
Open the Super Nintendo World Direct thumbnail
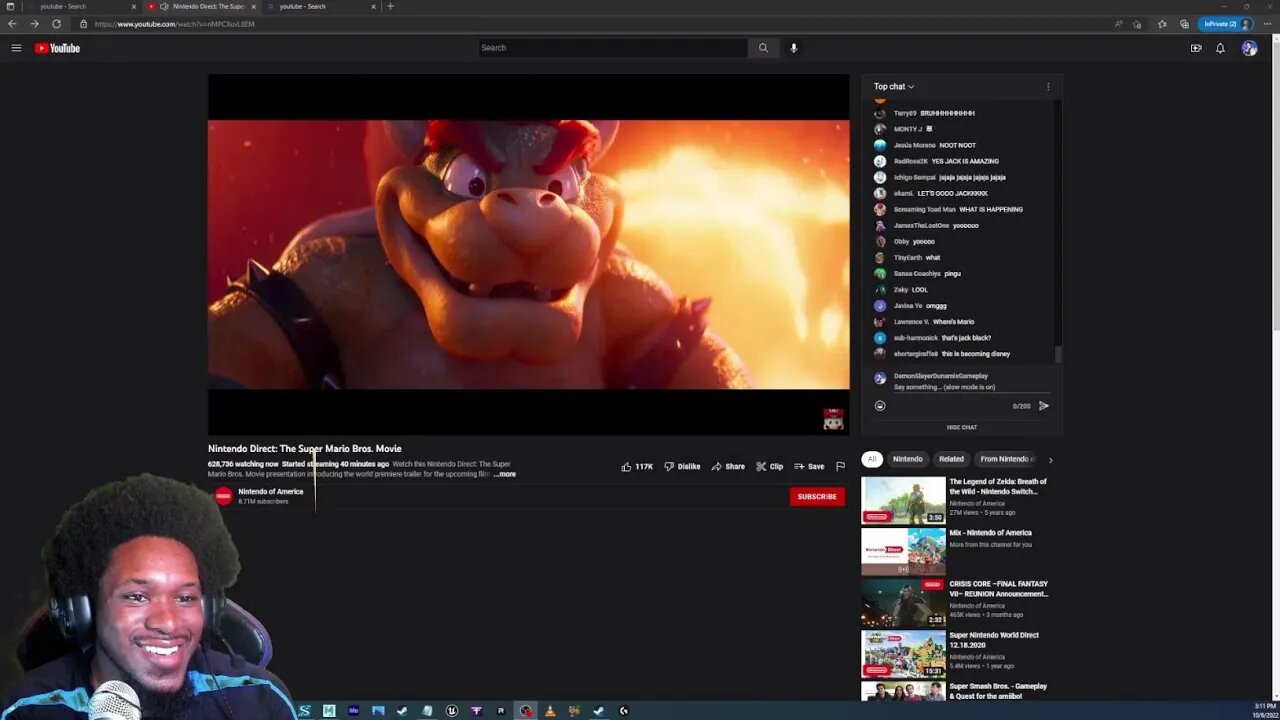(903, 653)
